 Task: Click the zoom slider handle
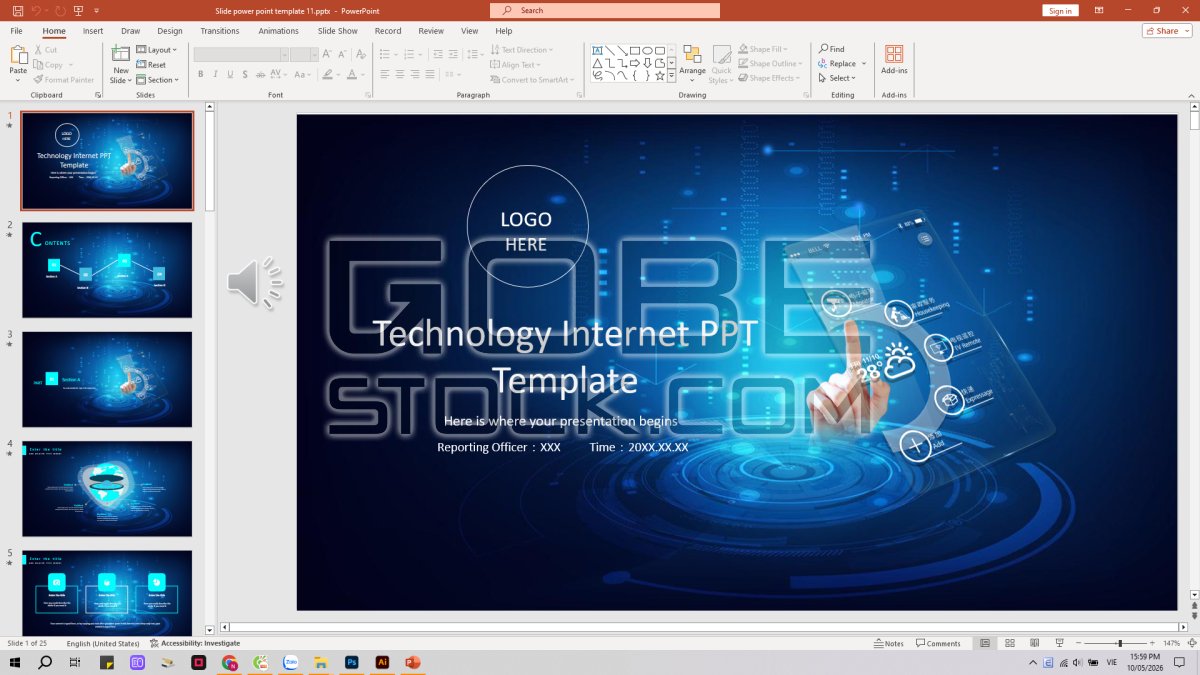tap(1120, 643)
